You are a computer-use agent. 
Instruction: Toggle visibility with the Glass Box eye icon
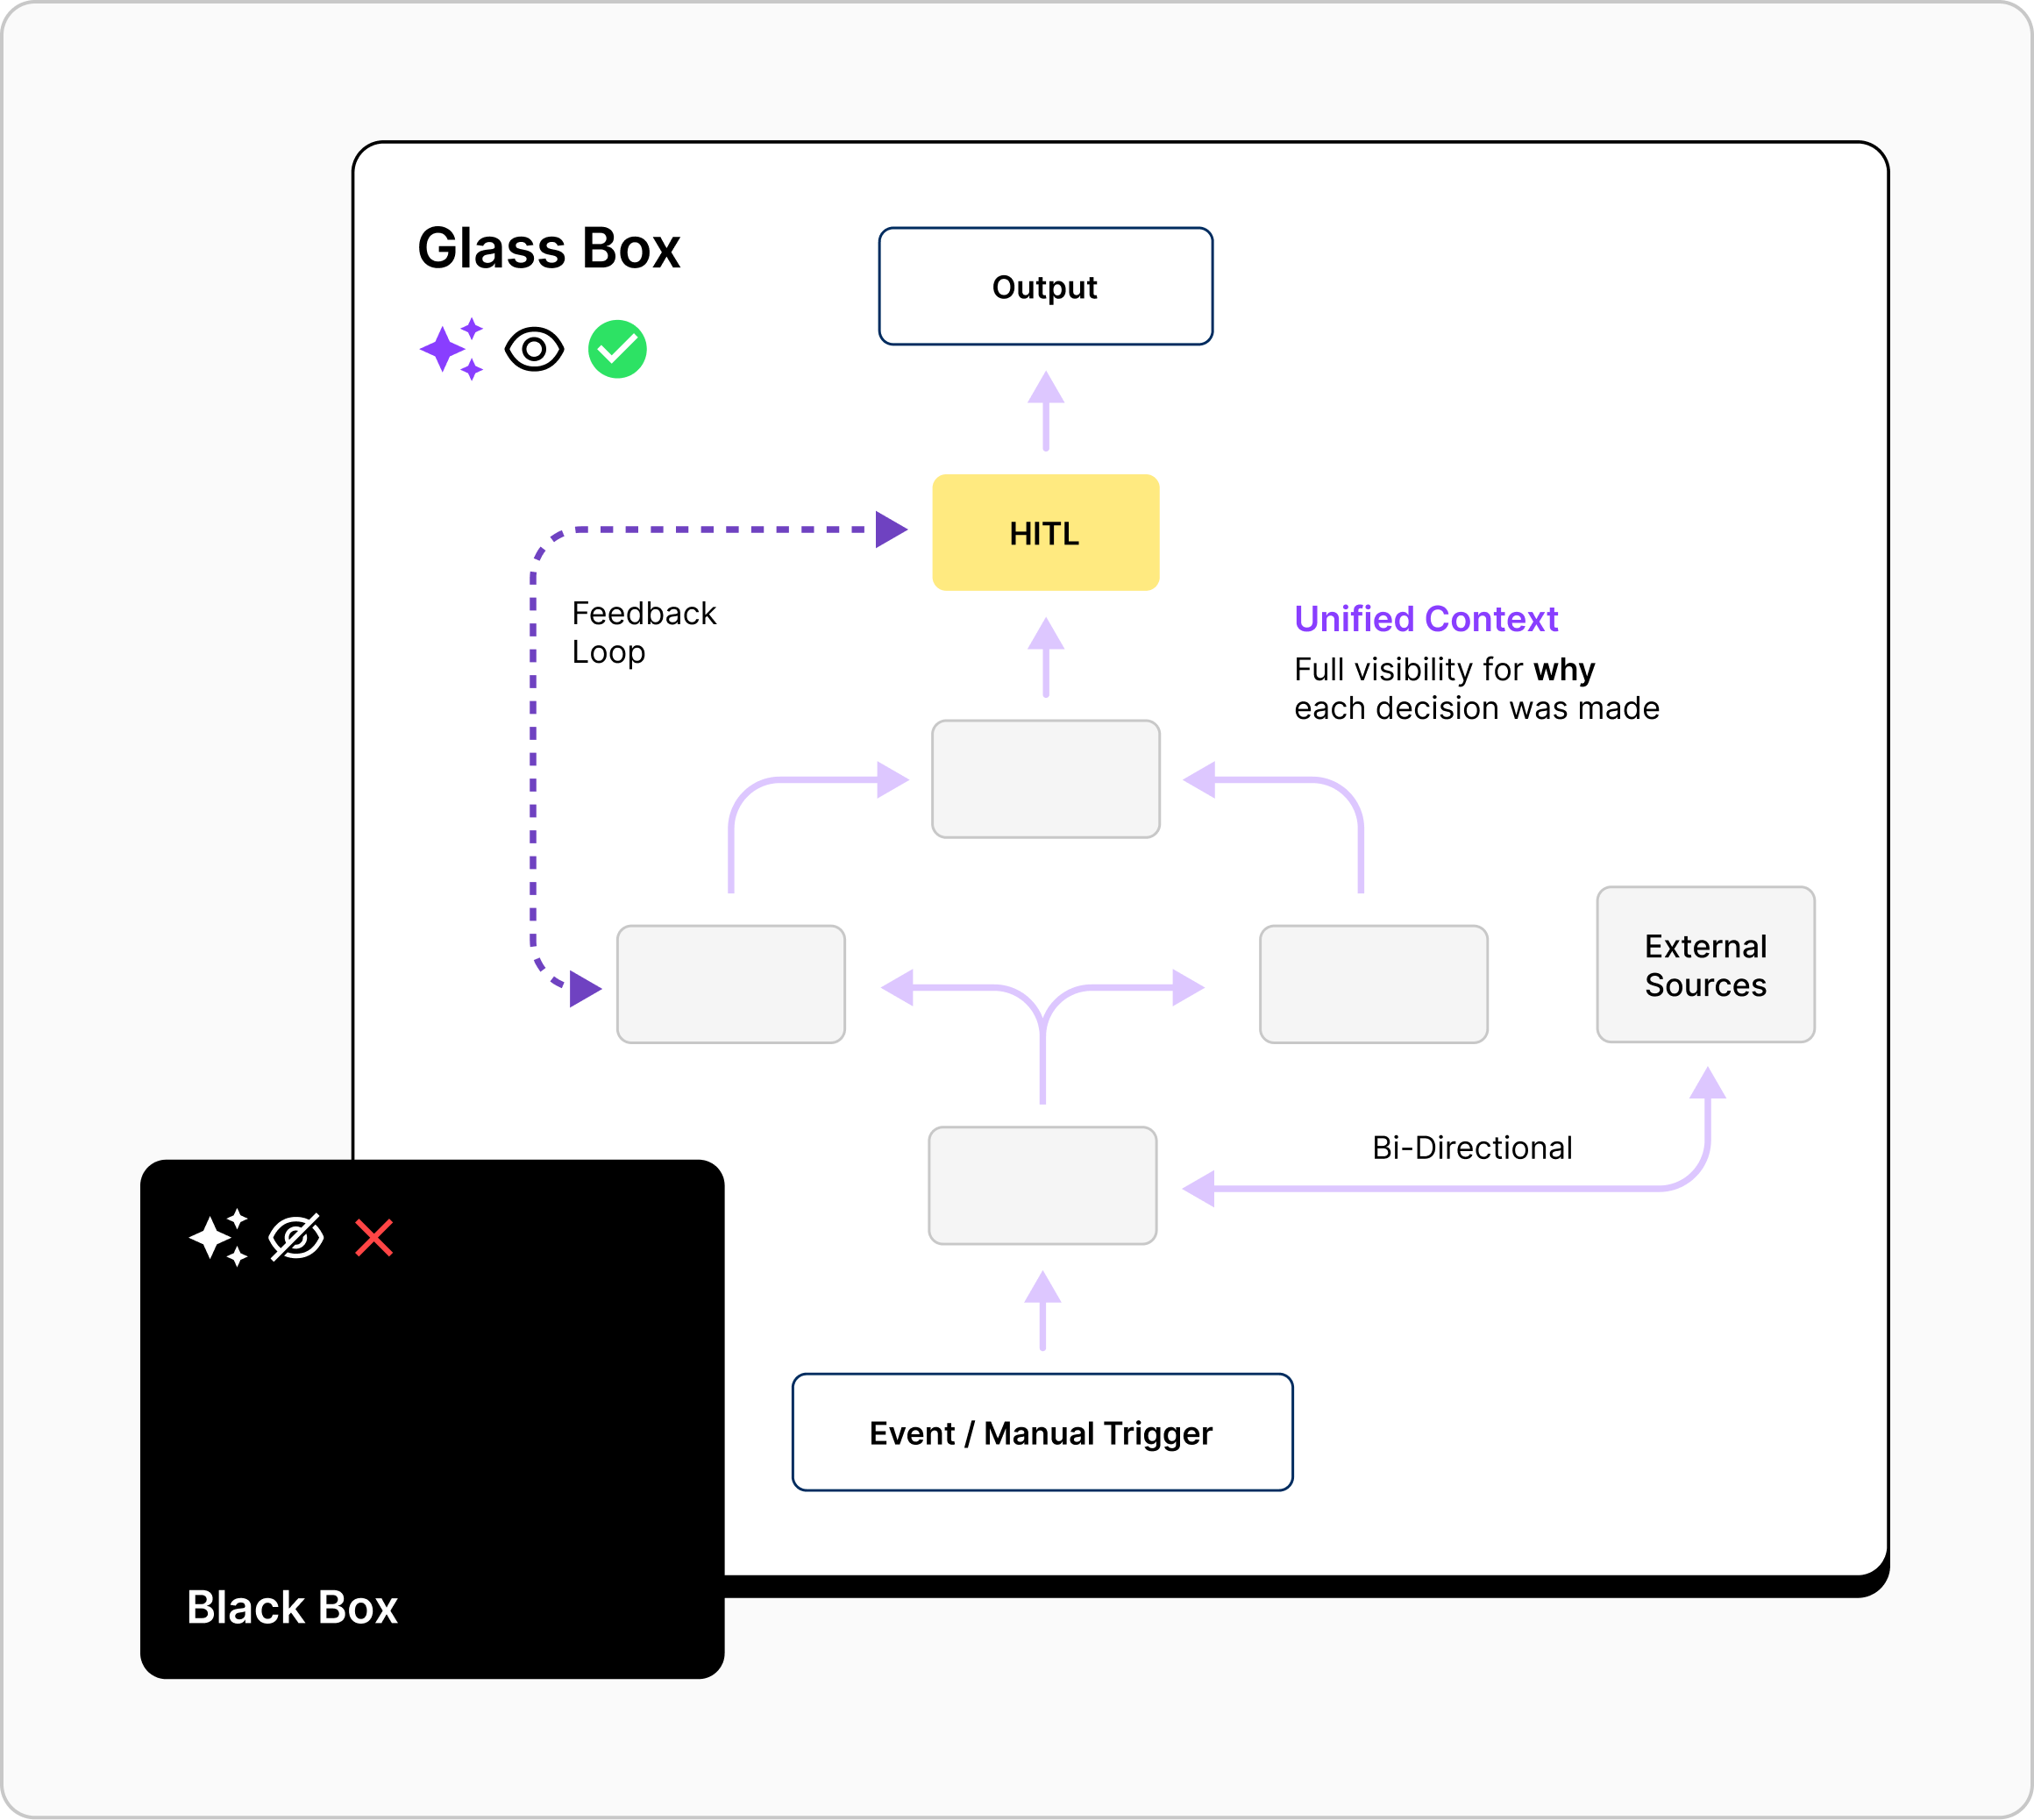533,348
